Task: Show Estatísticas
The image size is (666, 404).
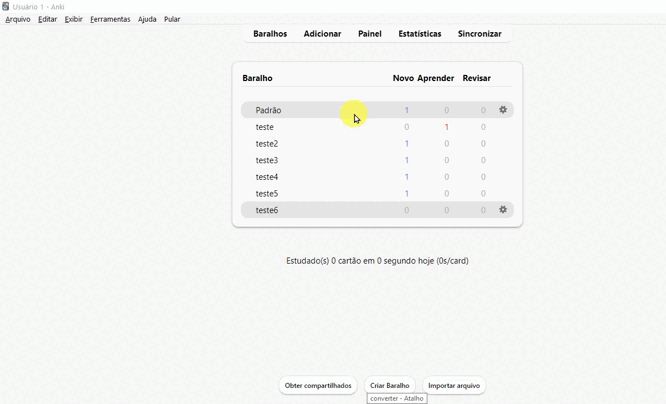Action: click(x=420, y=34)
